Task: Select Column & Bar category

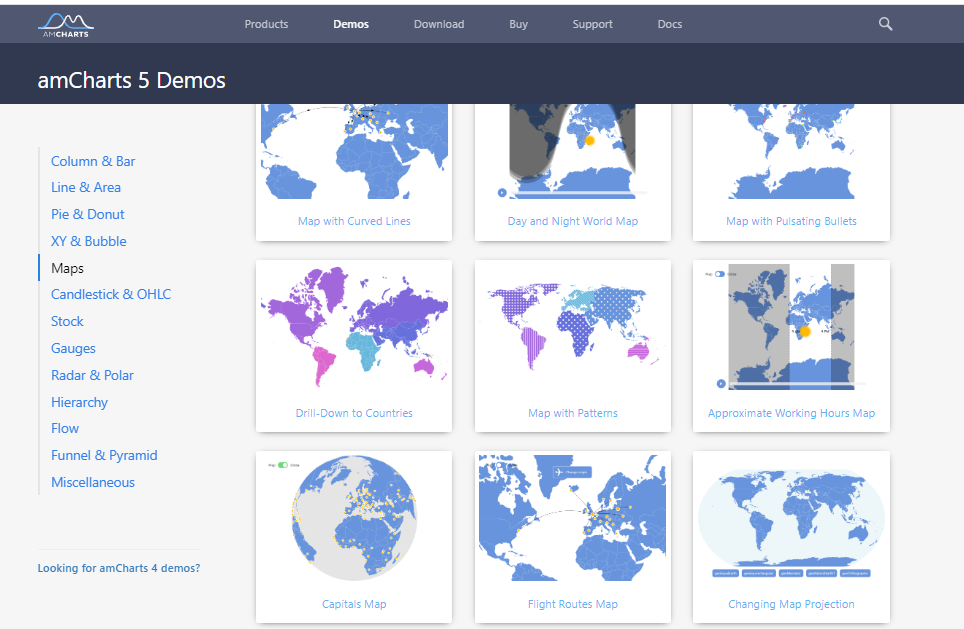Action: 93,161
